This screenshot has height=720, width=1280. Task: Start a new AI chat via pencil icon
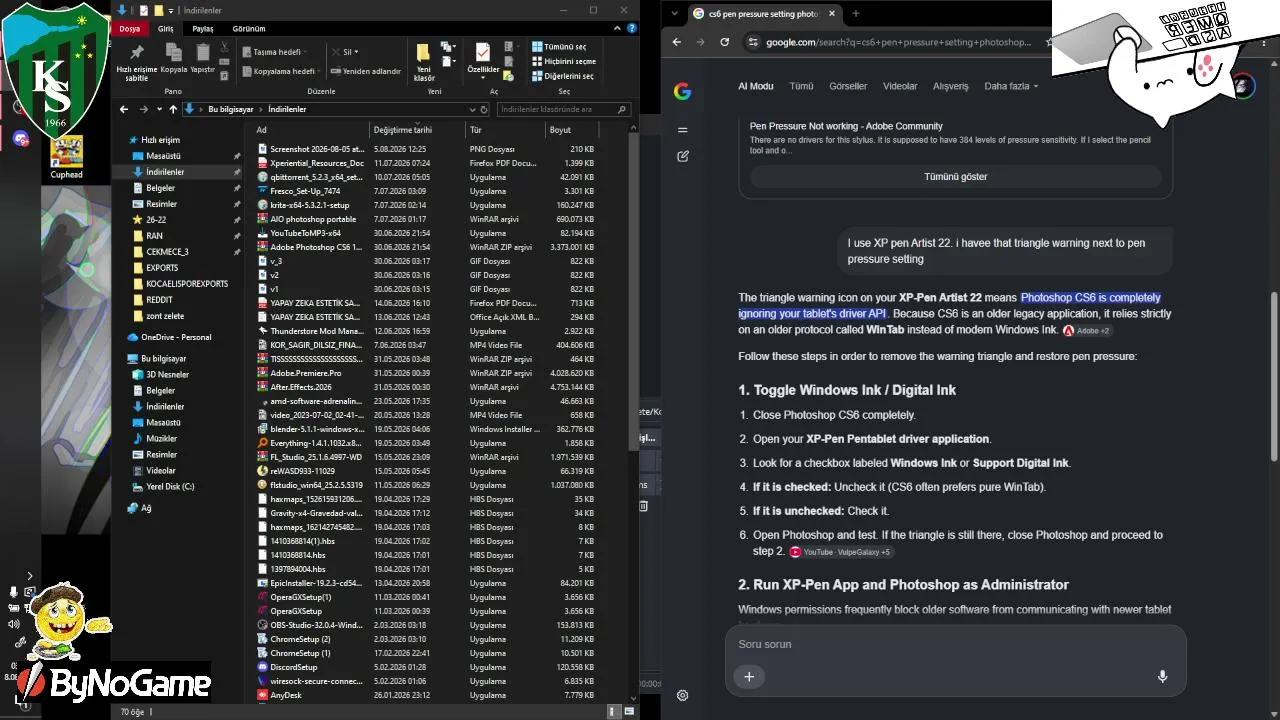[x=683, y=156]
